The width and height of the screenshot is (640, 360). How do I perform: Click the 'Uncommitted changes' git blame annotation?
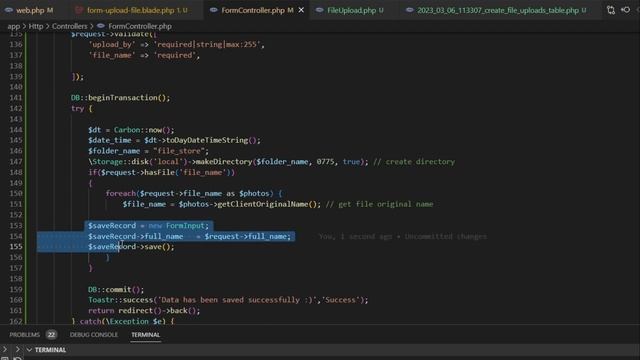pos(445,236)
